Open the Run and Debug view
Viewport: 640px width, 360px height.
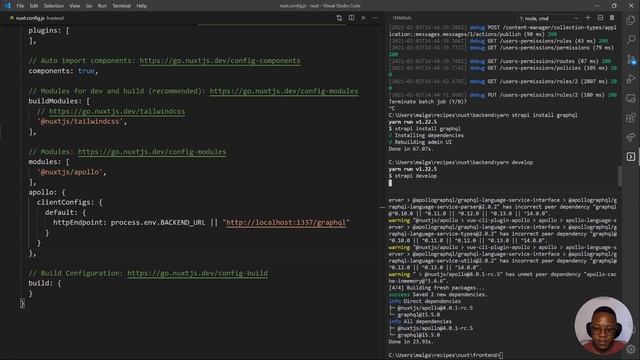[631, 79]
